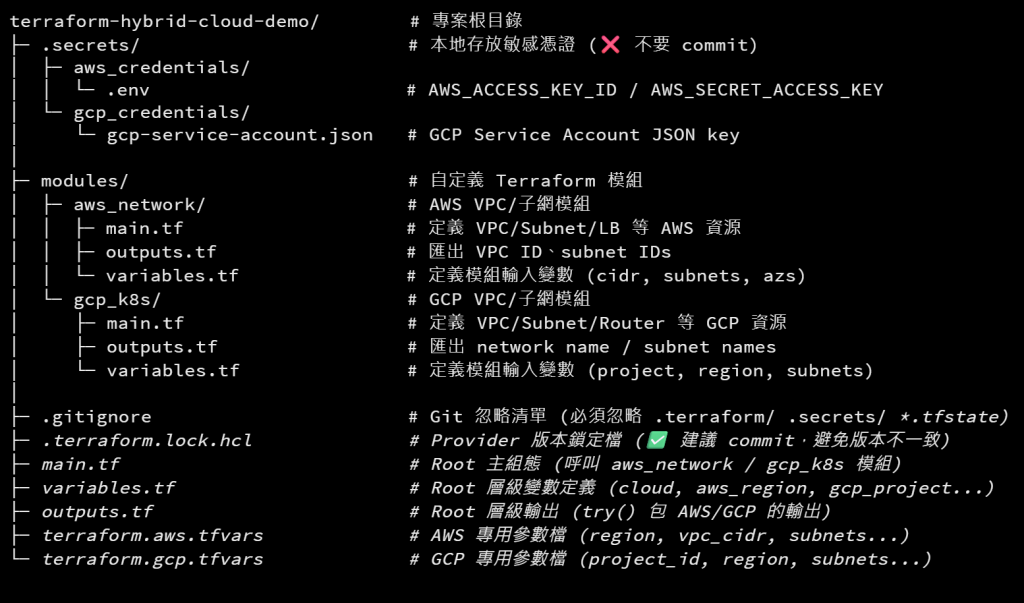Open outputs.tf under aws_network

(x=161, y=252)
